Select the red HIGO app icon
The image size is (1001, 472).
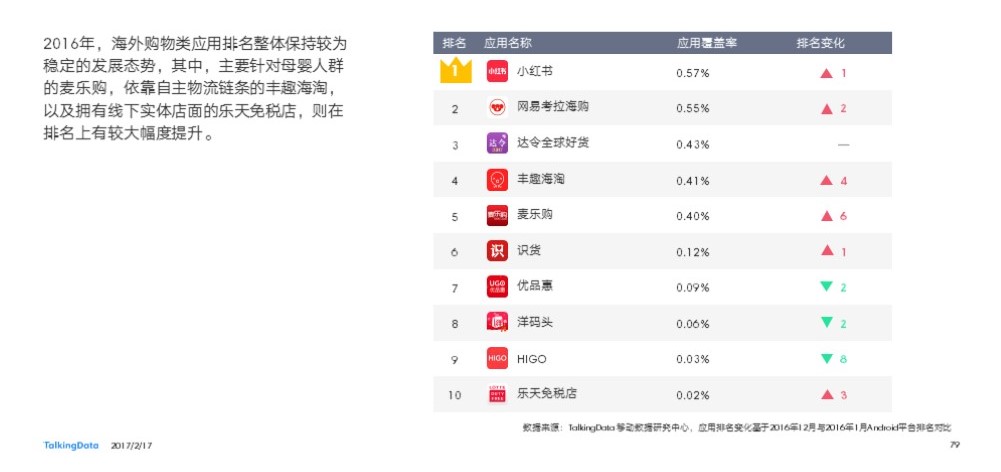point(497,358)
